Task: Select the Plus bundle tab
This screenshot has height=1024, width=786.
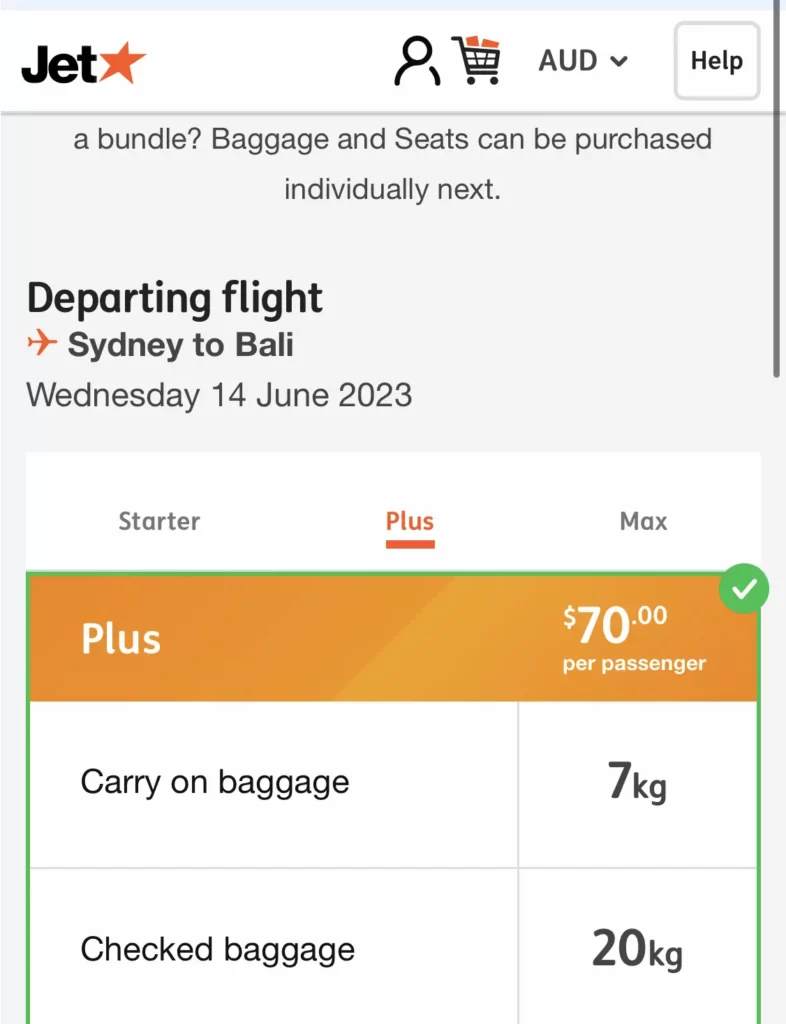Action: point(410,521)
